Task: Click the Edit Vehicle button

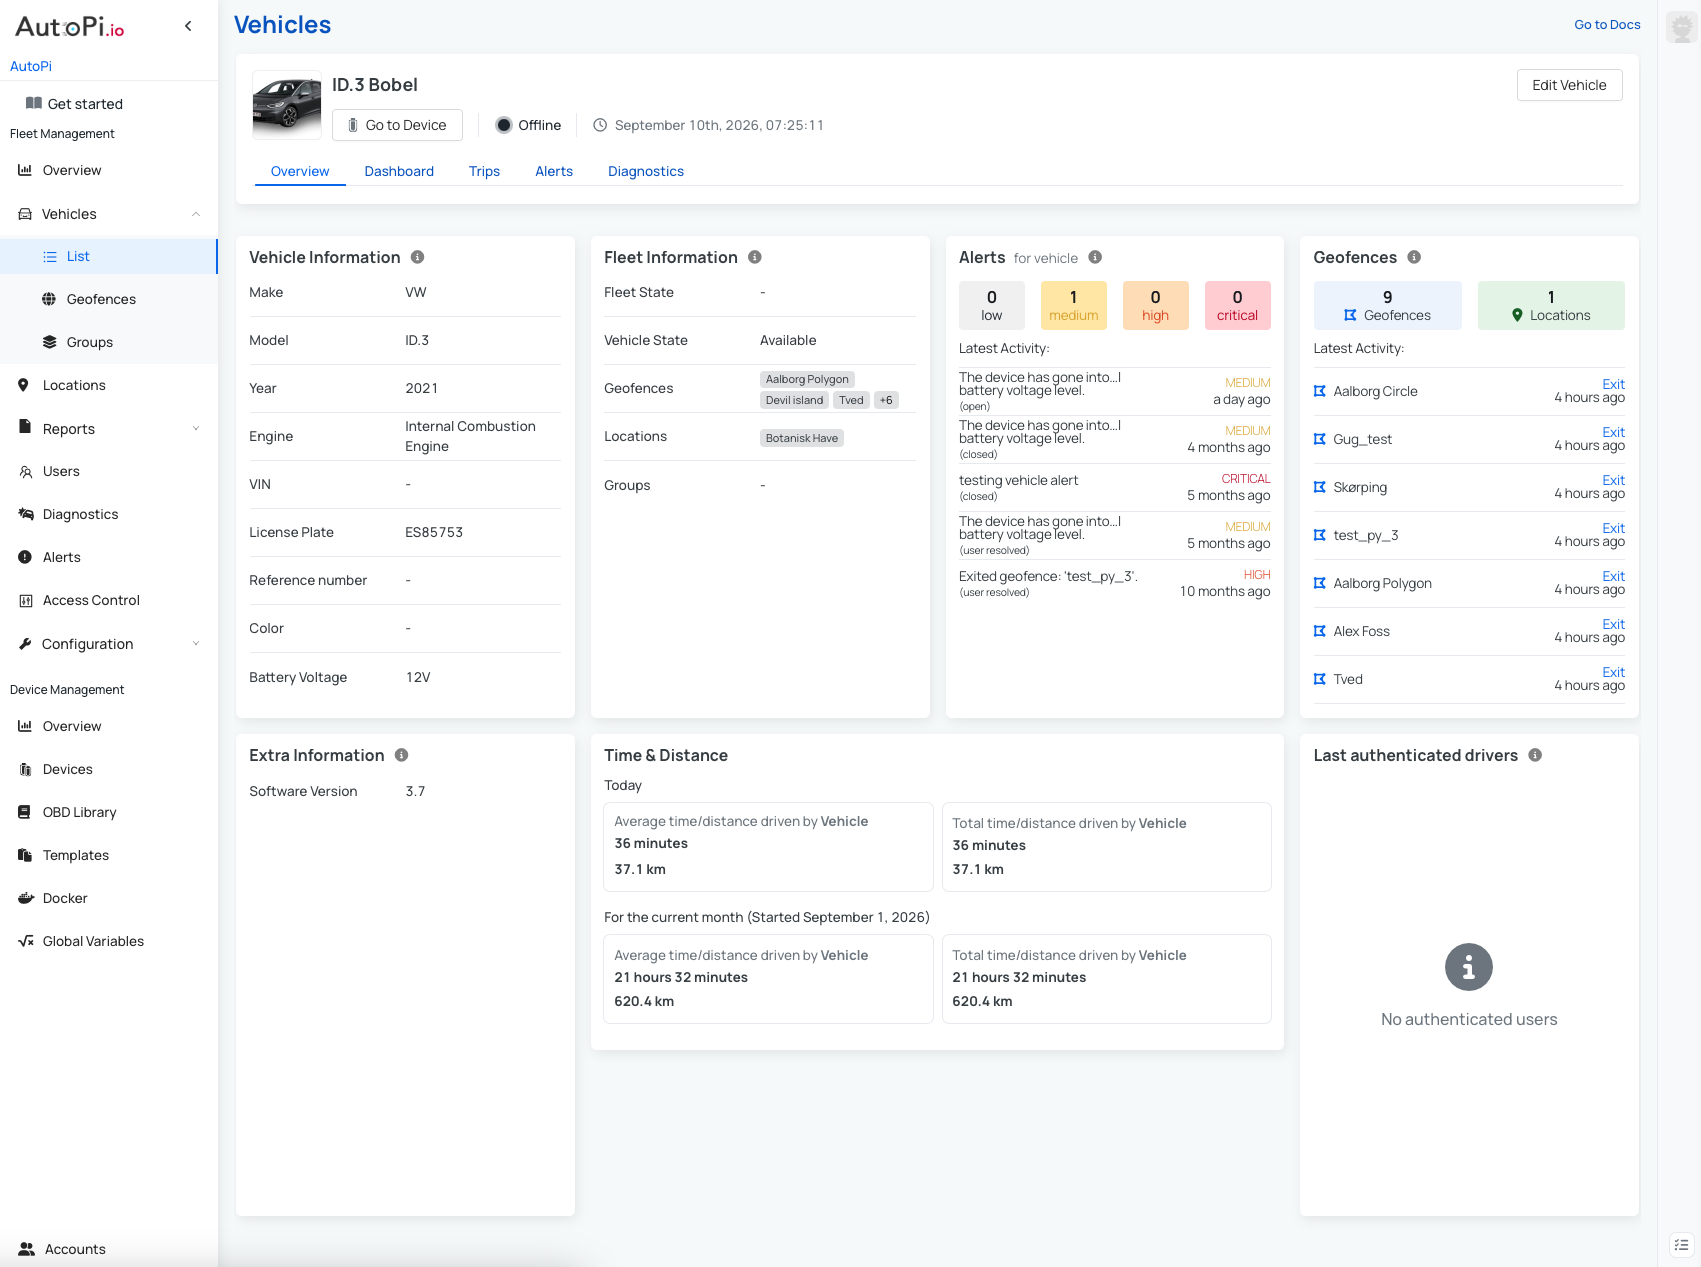Action: pyautogui.click(x=1569, y=85)
